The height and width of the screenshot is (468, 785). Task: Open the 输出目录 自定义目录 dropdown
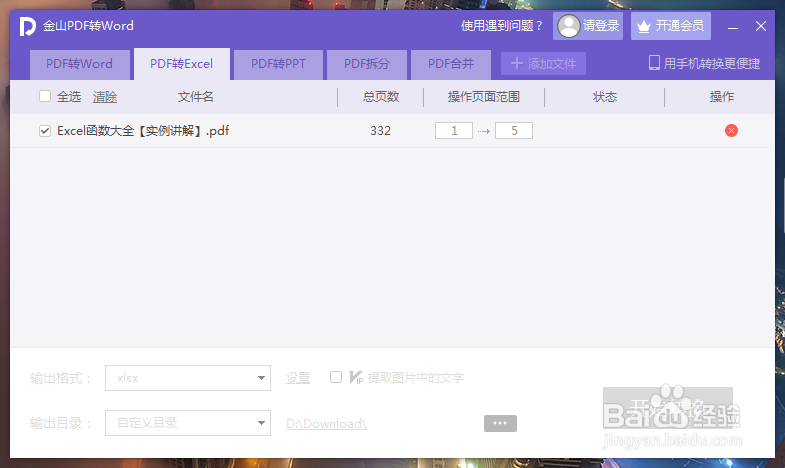[188, 423]
